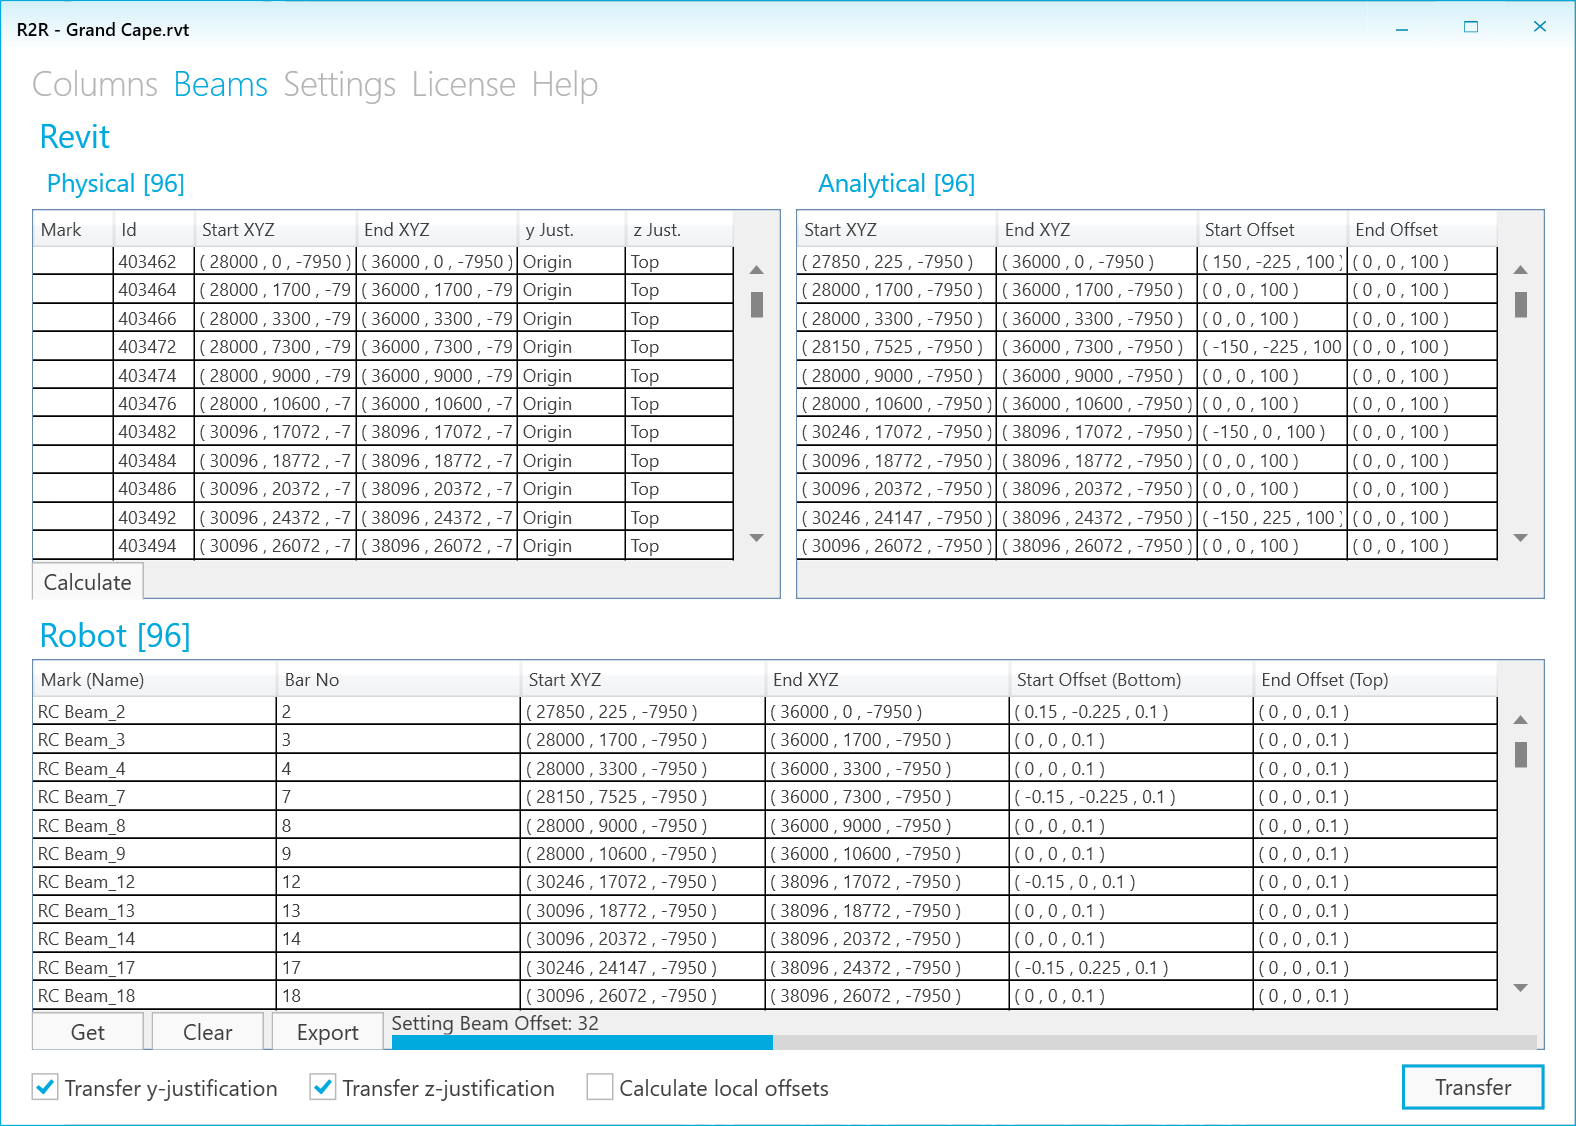Click the Analytical table scrollbar thumb
The width and height of the screenshot is (1576, 1126).
click(1521, 304)
